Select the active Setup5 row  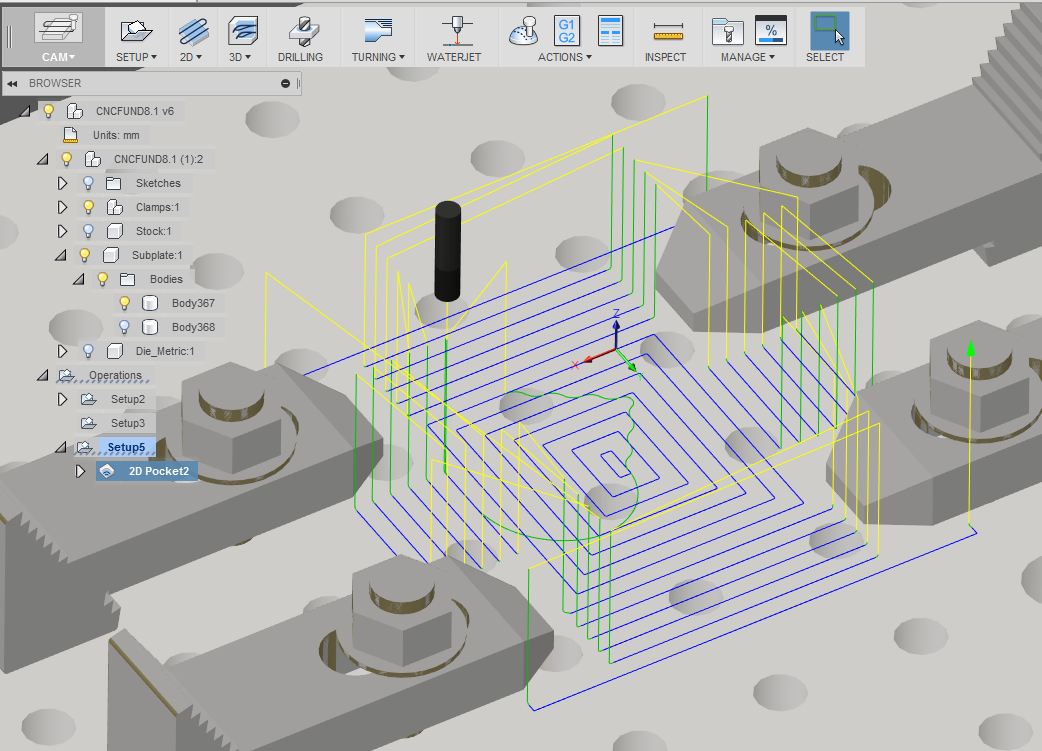pyautogui.click(x=126, y=447)
